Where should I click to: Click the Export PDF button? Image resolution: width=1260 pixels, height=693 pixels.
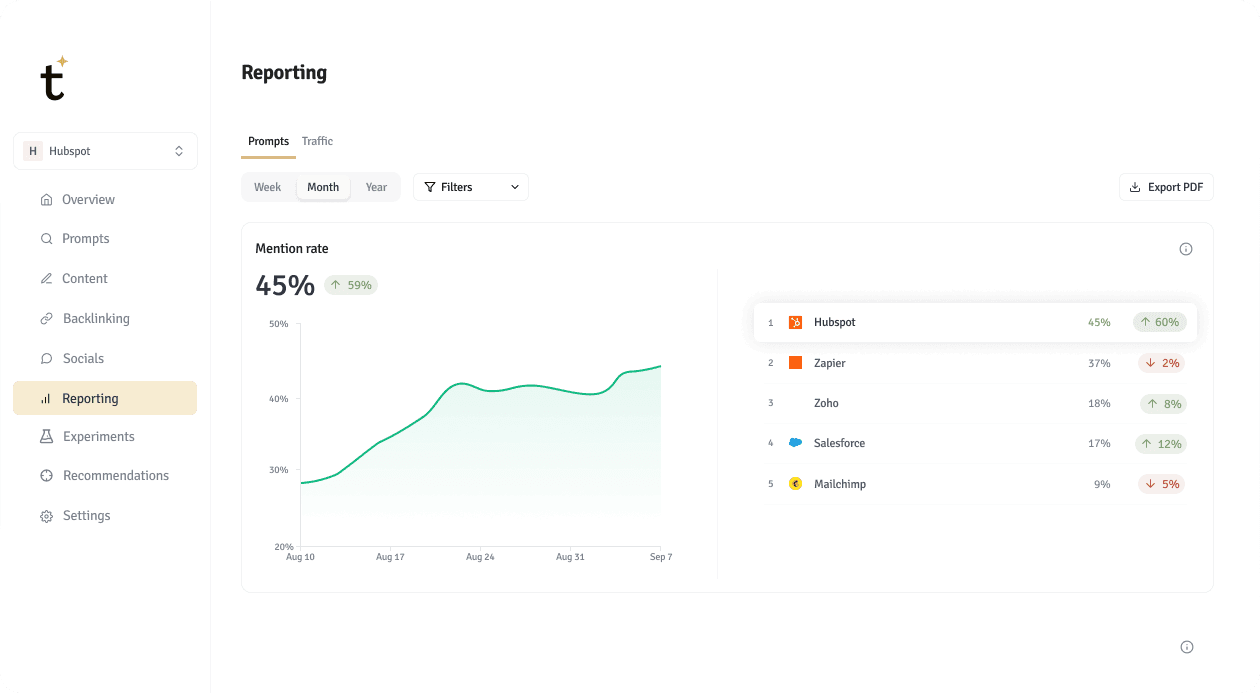pyautogui.click(x=1166, y=187)
